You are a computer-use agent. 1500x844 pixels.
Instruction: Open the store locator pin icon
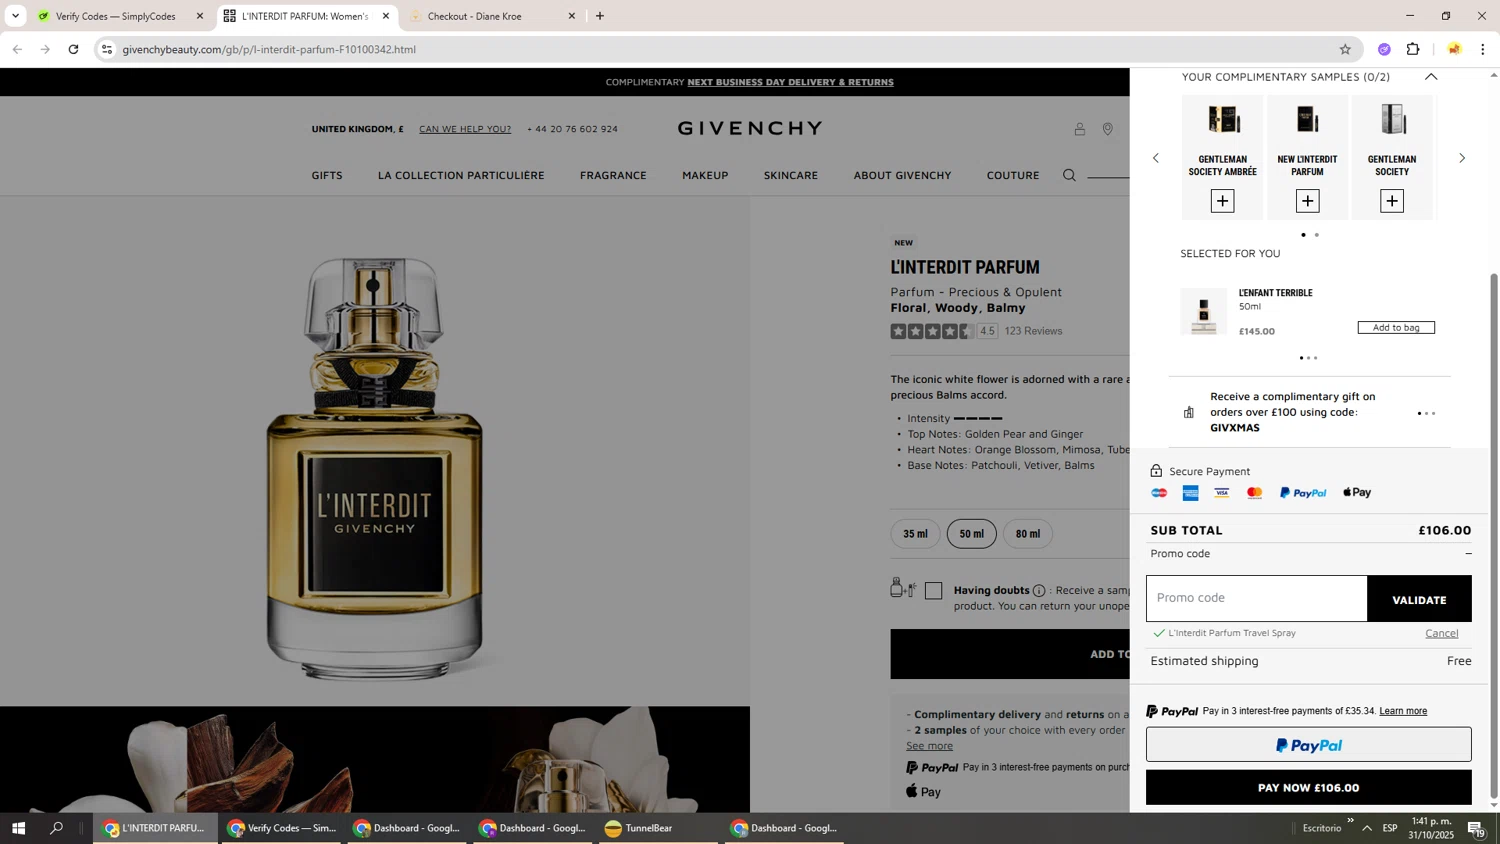click(1108, 129)
